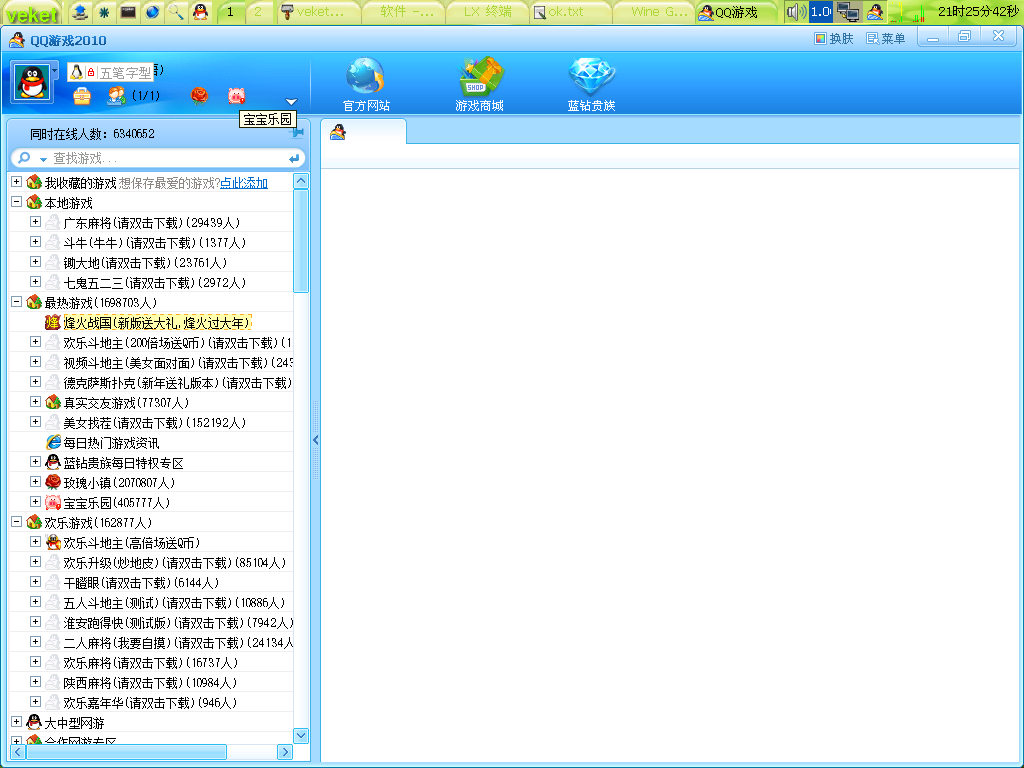Click the pin icon beside online count
The height and width of the screenshot is (768, 1024).
click(x=298, y=133)
